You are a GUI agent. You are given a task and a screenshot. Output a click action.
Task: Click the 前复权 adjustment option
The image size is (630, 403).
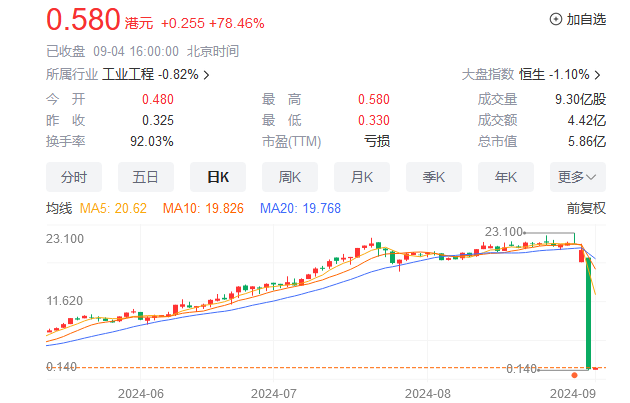click(x=586, y=208)
